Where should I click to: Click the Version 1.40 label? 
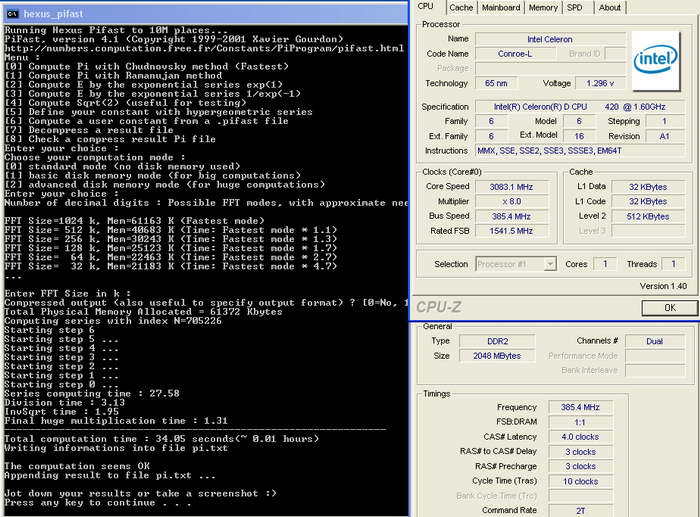(x=663, y=286)
